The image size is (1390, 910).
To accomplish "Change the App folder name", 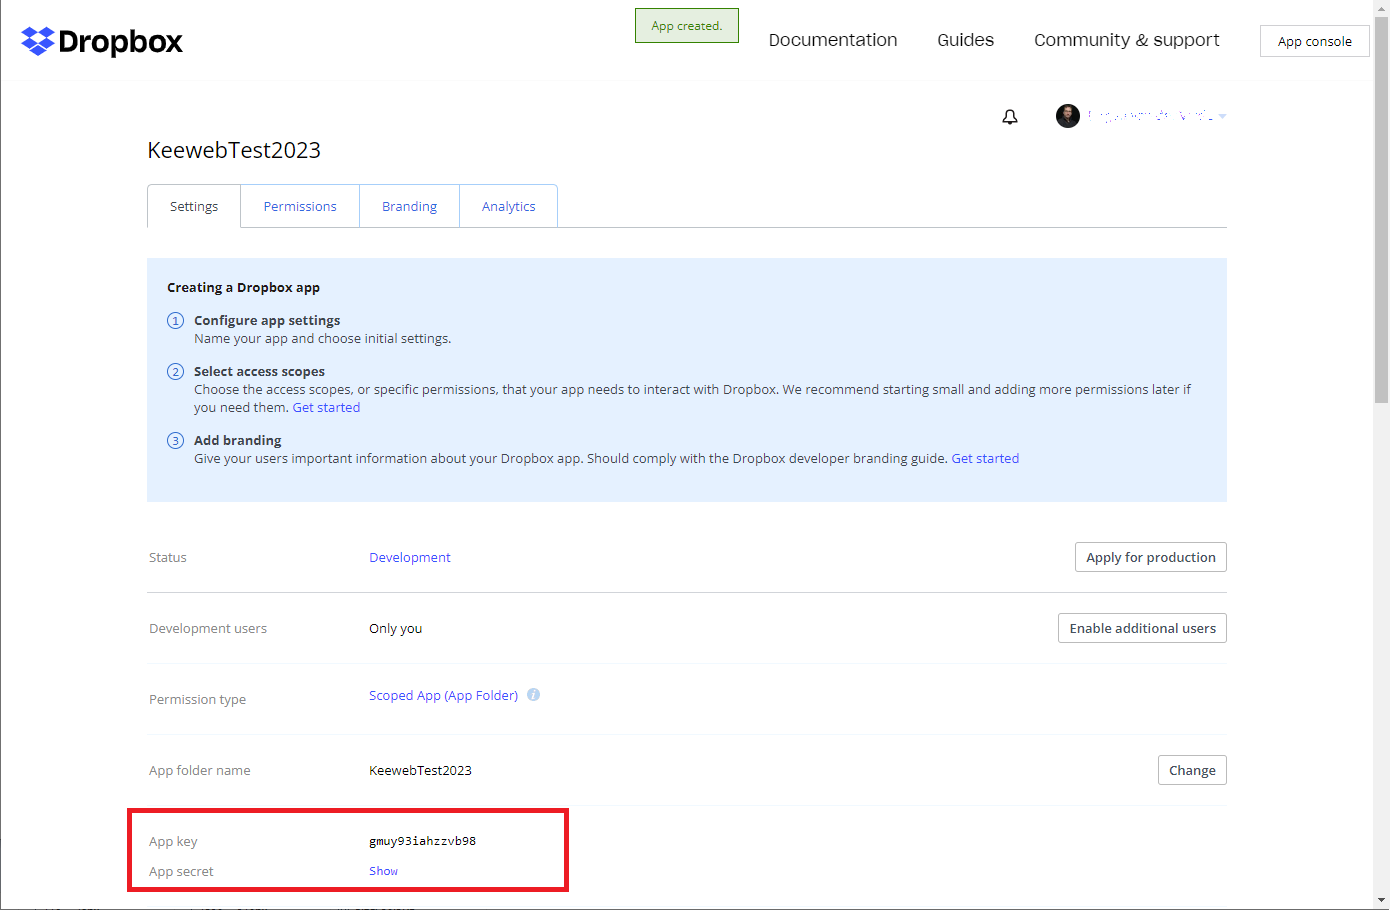I will point(1192,770).
